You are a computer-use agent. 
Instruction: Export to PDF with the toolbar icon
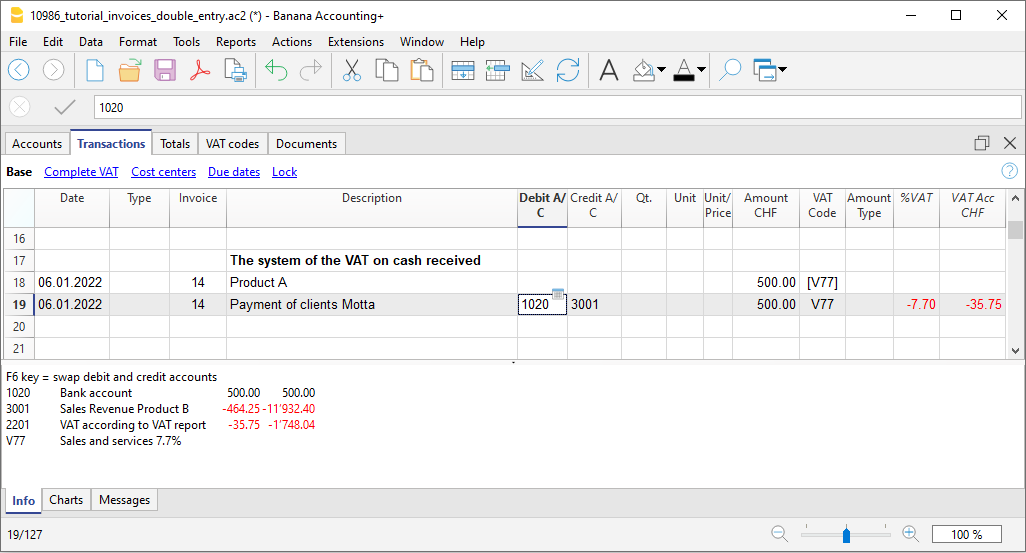[200, 70]
